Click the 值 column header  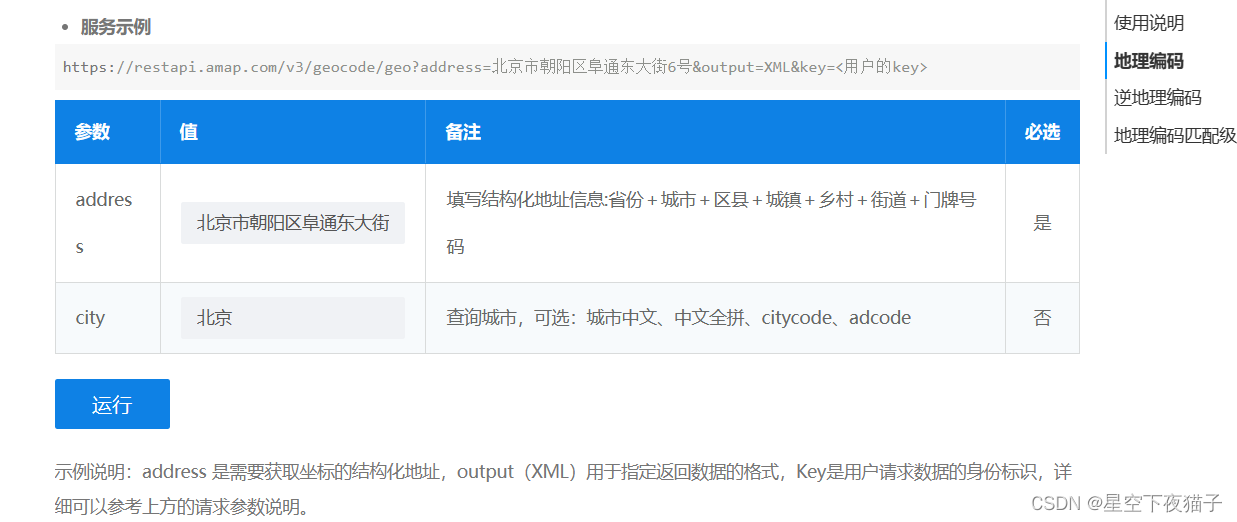189,132
